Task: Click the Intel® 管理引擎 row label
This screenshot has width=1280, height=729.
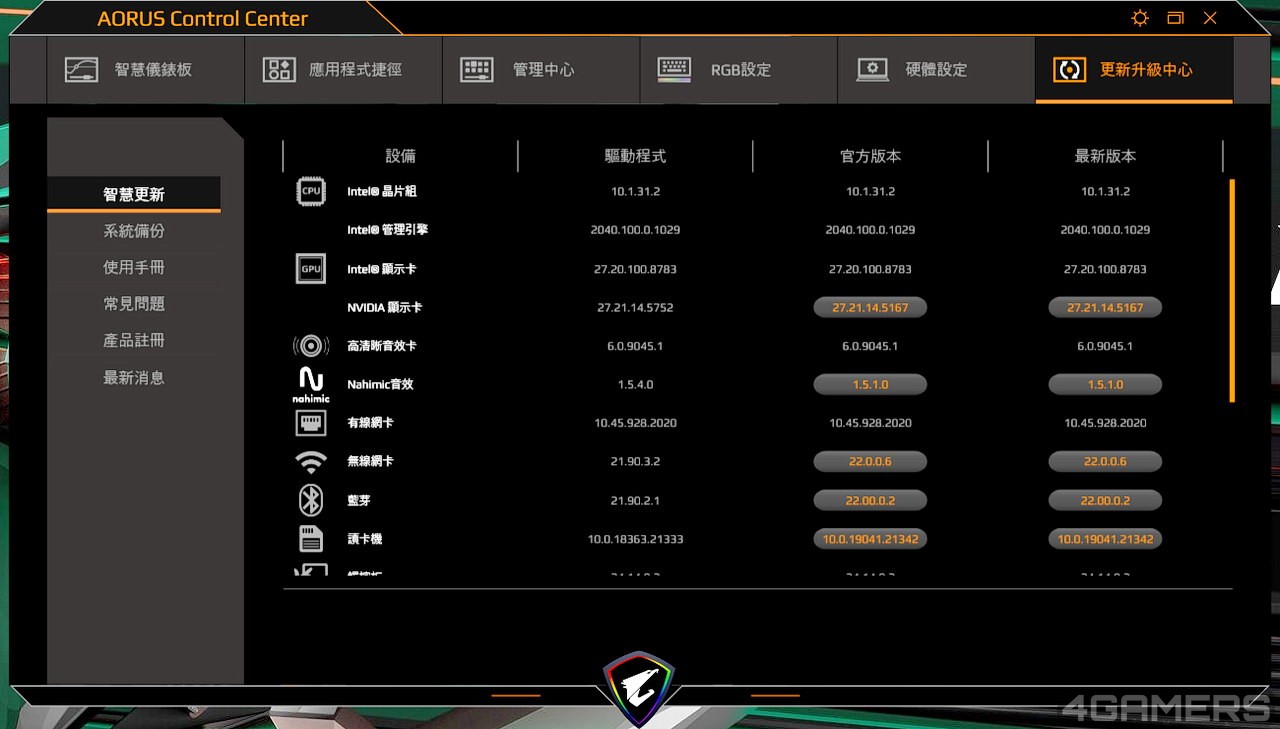Action: click(388, 230)
